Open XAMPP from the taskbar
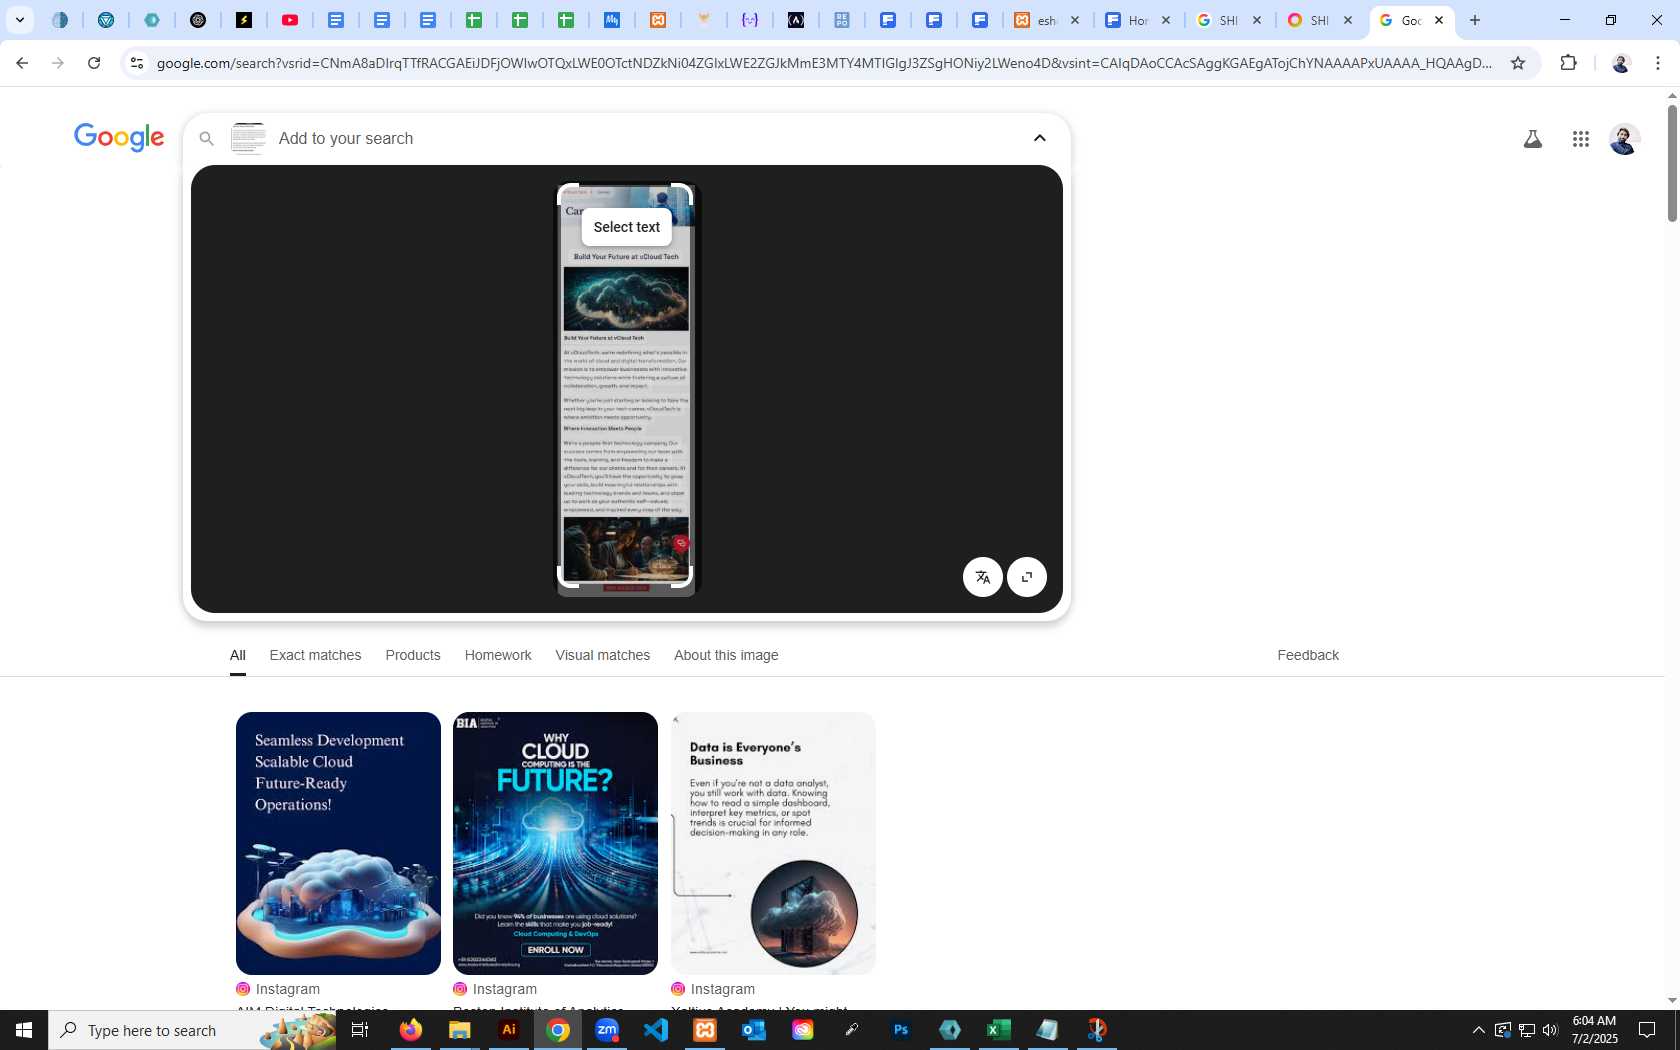The height and width of the screenshot is (1050, 1680). click(x=705, y=1030)
